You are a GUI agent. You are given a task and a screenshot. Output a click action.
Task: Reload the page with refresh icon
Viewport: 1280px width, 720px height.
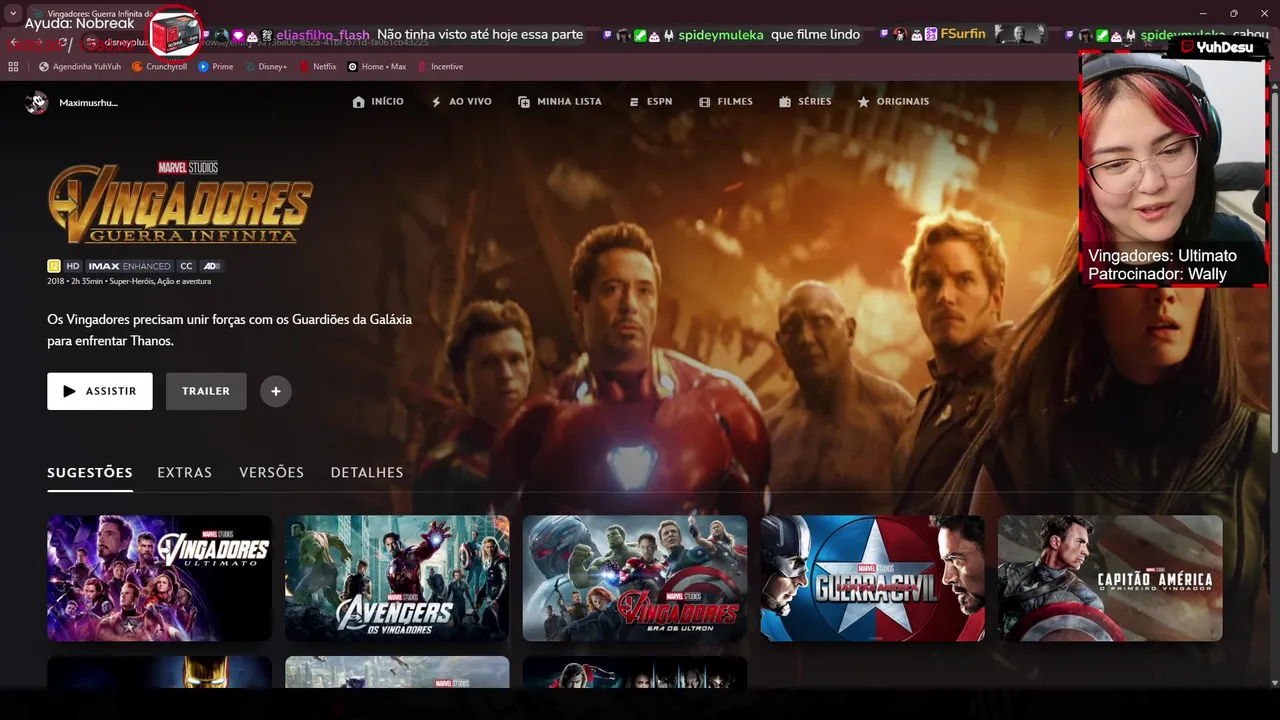coord(64,43)
